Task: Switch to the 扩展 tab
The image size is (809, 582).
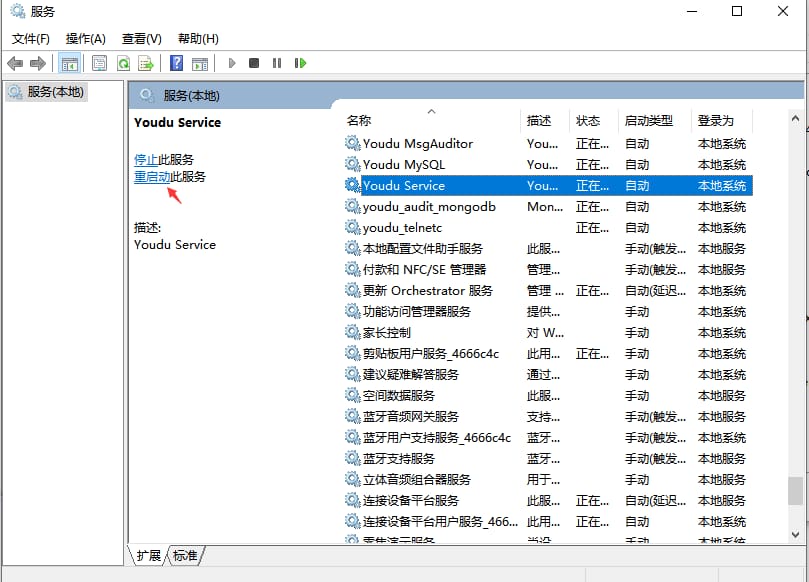Action: click(x=149, y=555)
